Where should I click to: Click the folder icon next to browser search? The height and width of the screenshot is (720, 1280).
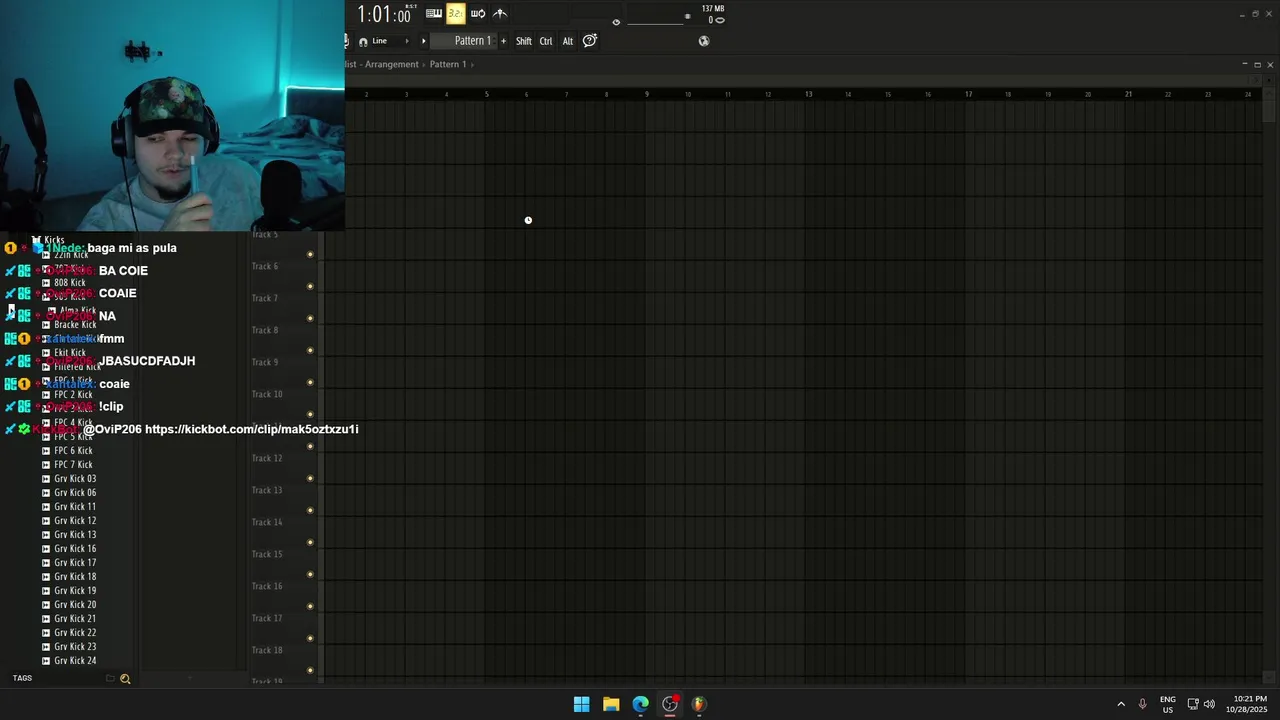click(x=110, y=678)
